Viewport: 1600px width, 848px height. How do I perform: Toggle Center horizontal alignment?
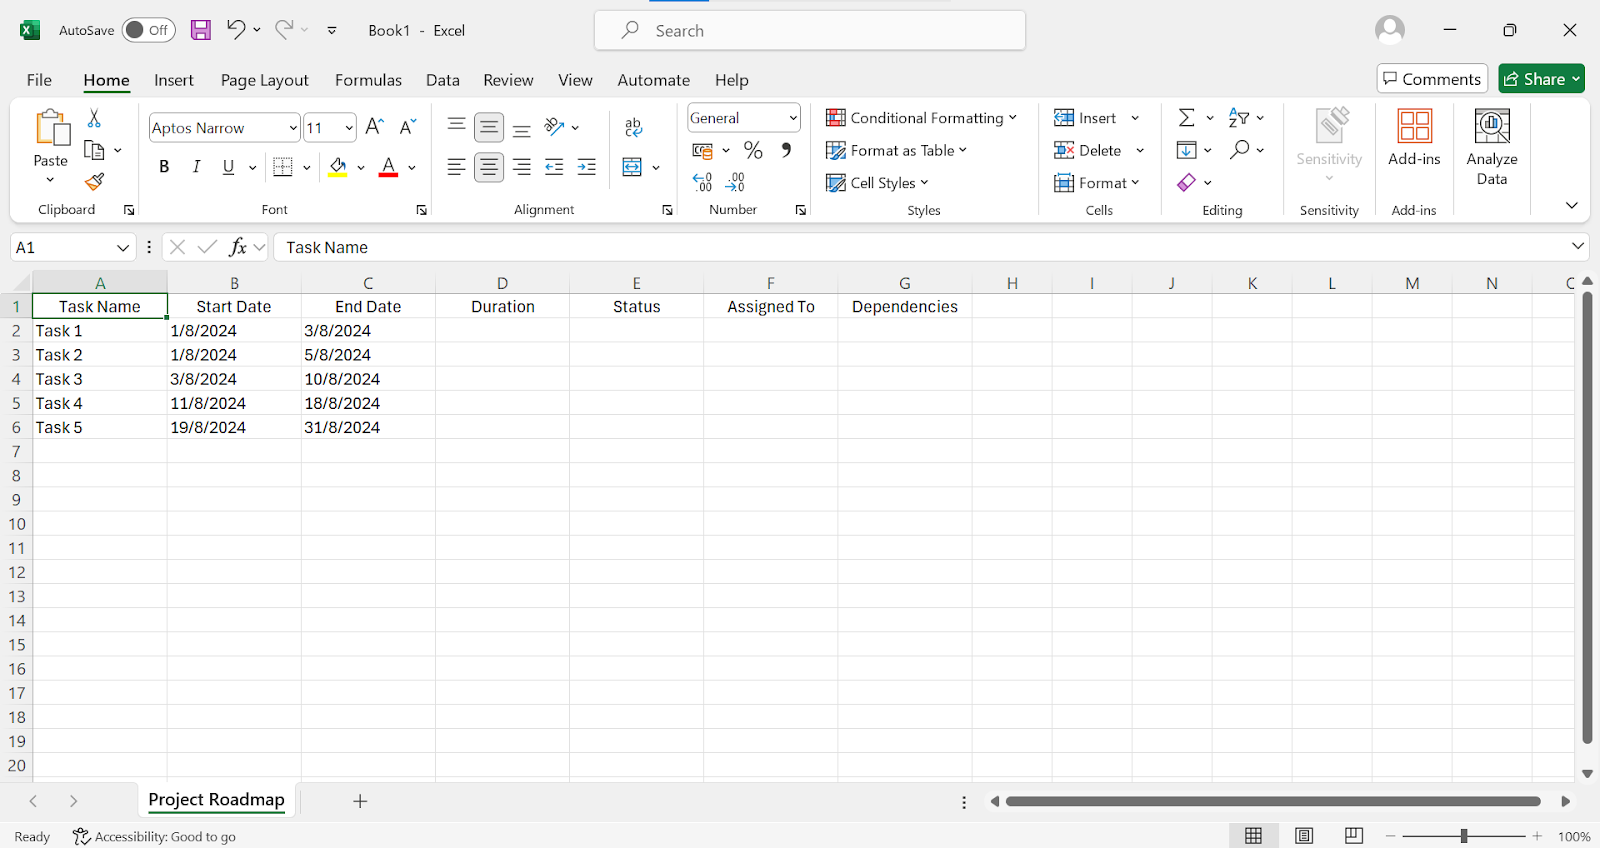click(x=489, y=167)
